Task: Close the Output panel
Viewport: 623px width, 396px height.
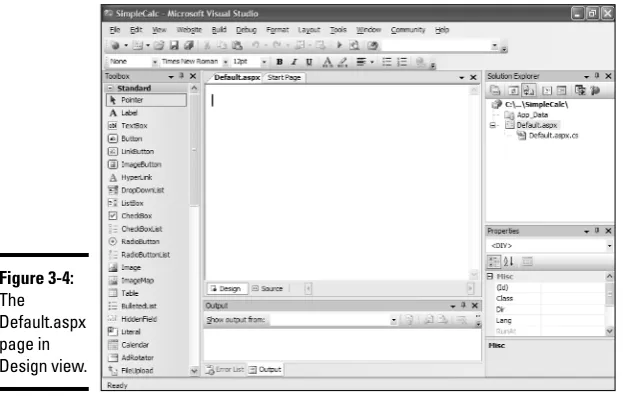Action: click(x=475, y=305)
